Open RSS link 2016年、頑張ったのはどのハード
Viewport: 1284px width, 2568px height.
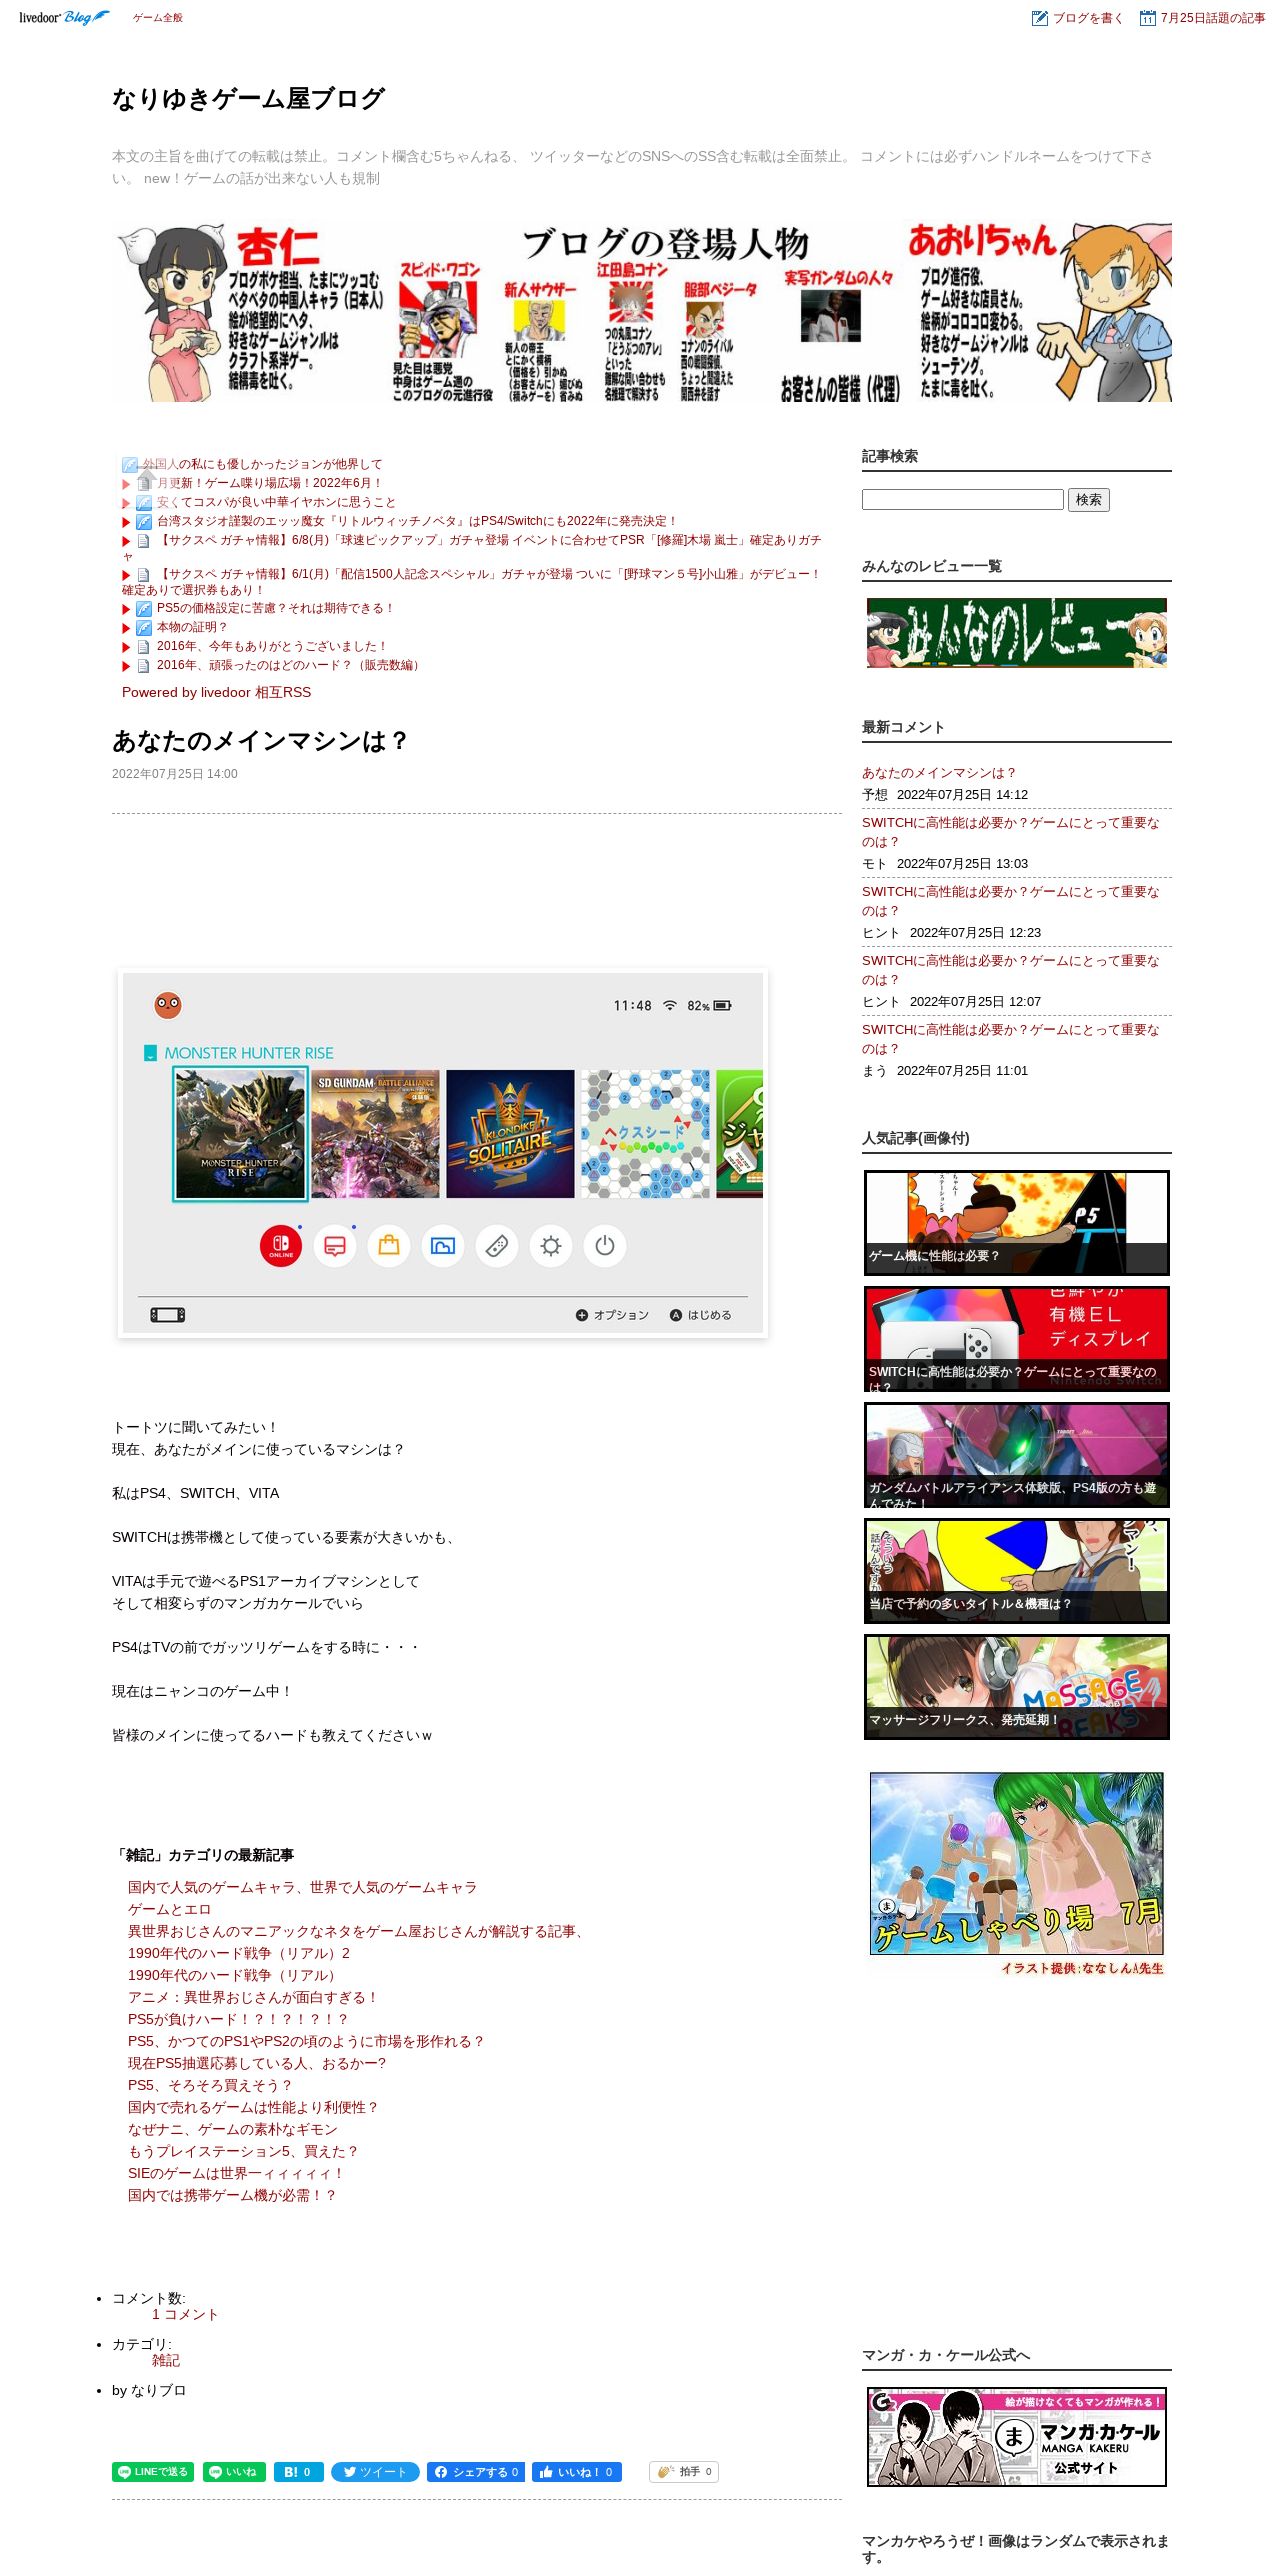(290, 665)
